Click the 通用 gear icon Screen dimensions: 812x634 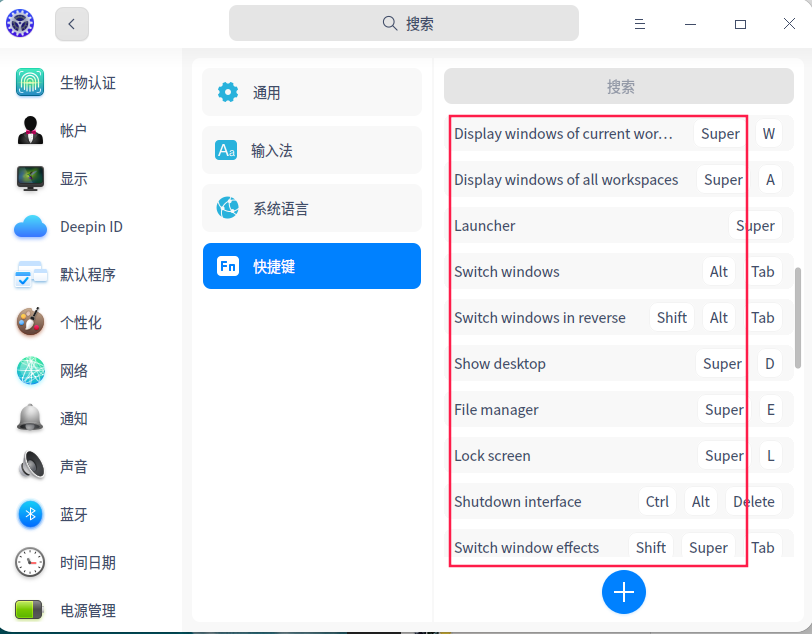click(x=228, y=92)
